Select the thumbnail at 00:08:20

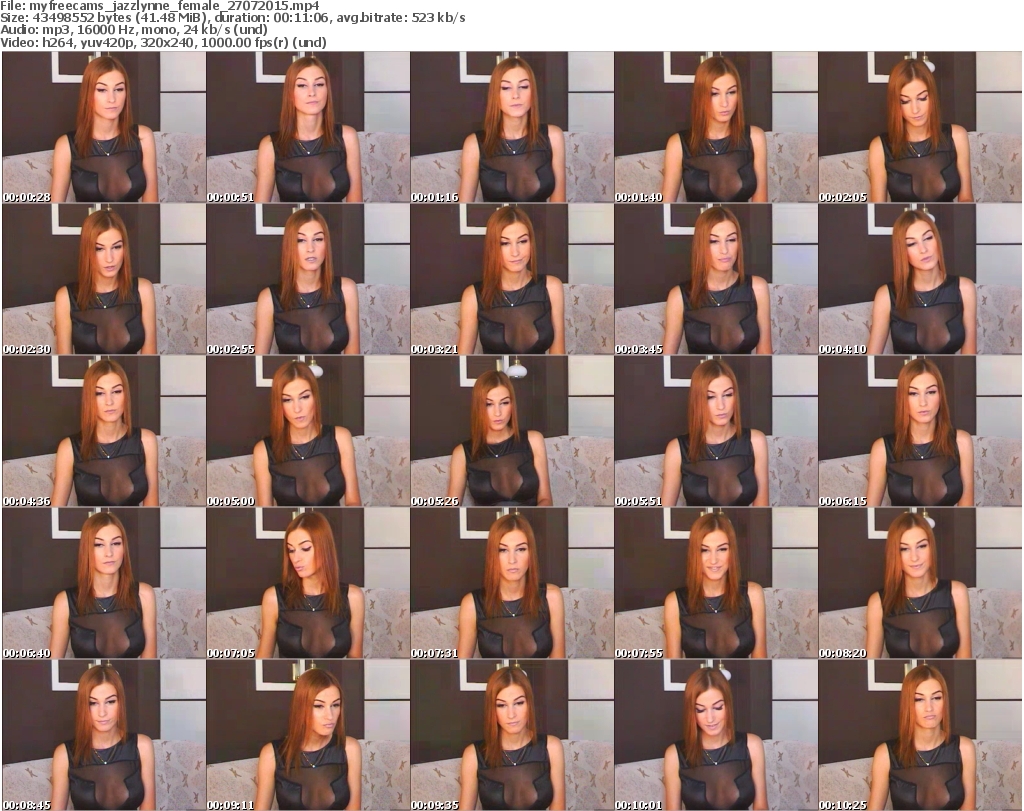(920, 584)
